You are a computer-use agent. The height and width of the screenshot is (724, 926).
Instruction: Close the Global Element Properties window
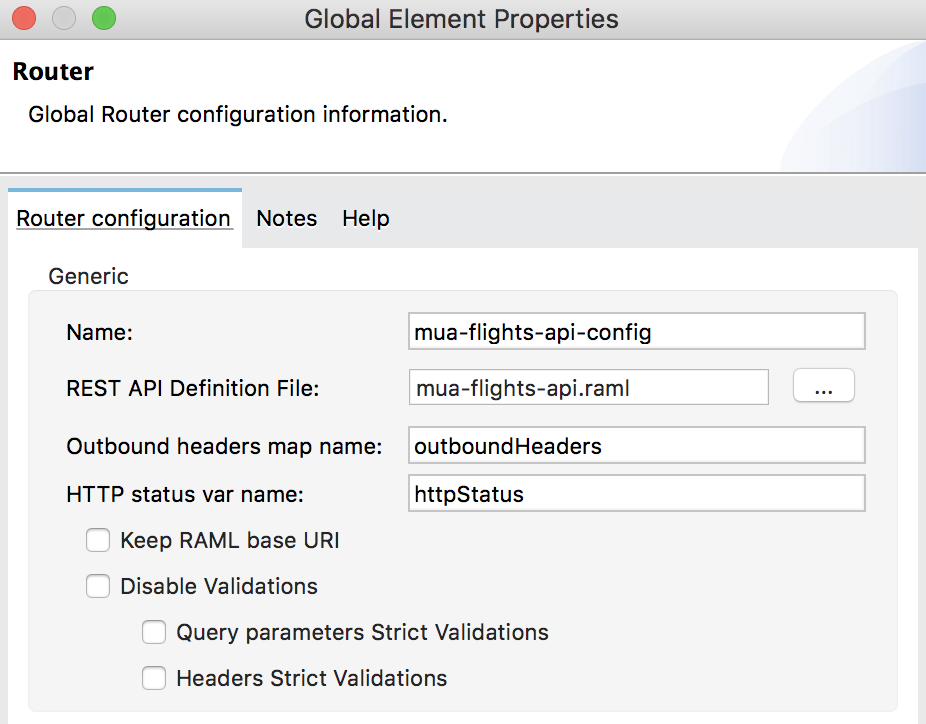pyautogui.click(x=24, y=18)
